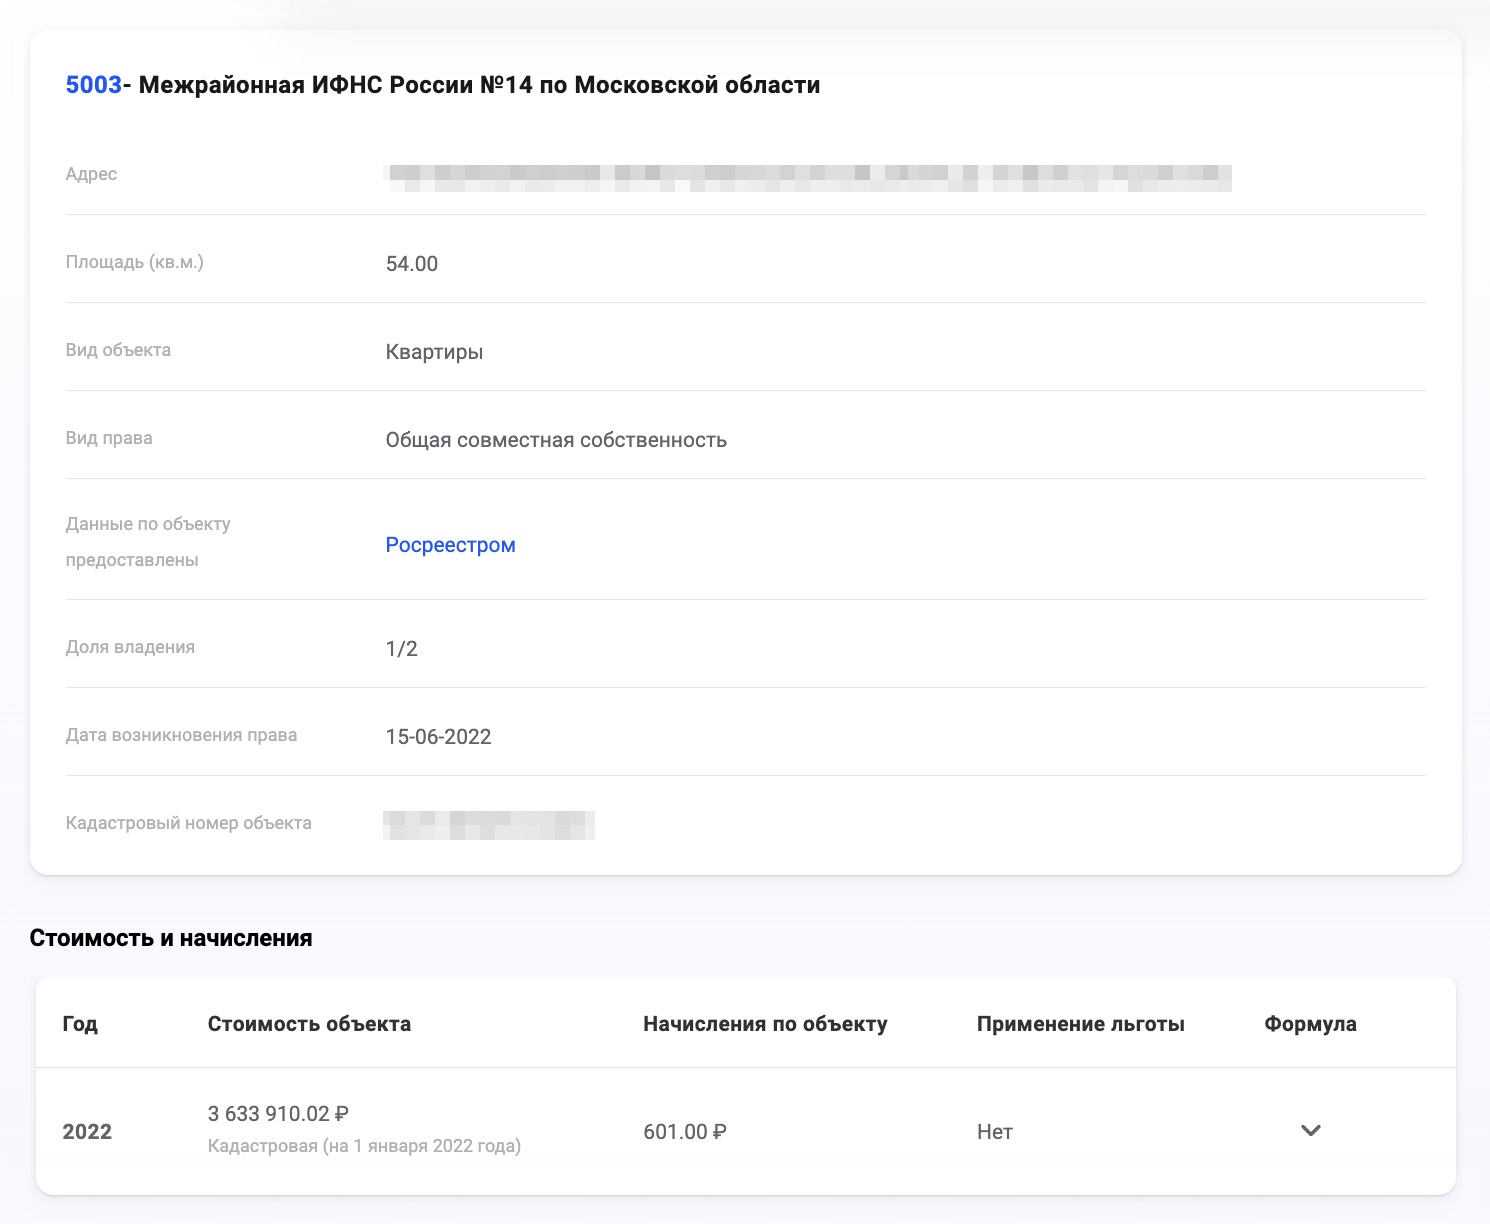Follow the Росреестром link
Image resolution: width=1490 pixels, height=1224 pixels.
(451, 545)
